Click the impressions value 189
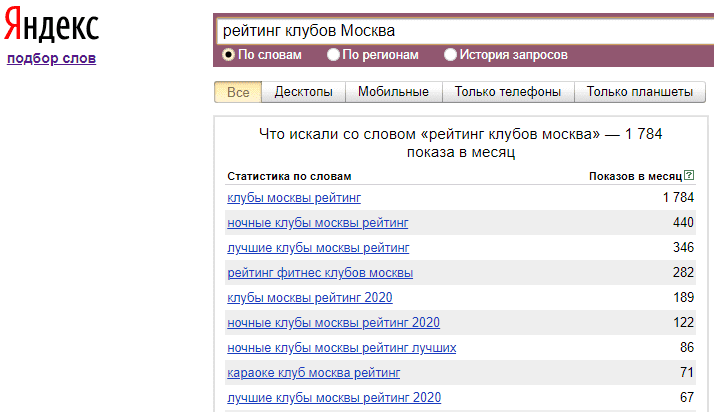Screen dimensions: 714x412 click(x=683, y=297)
